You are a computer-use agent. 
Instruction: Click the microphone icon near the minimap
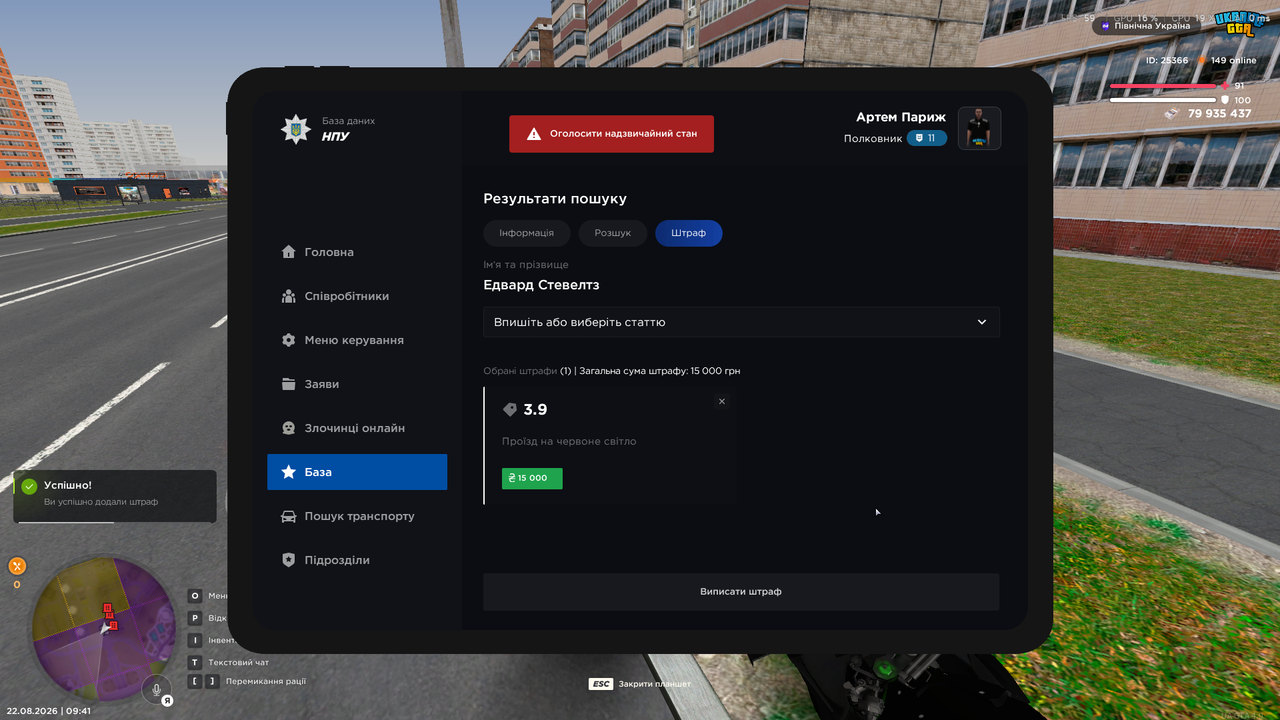155,688
